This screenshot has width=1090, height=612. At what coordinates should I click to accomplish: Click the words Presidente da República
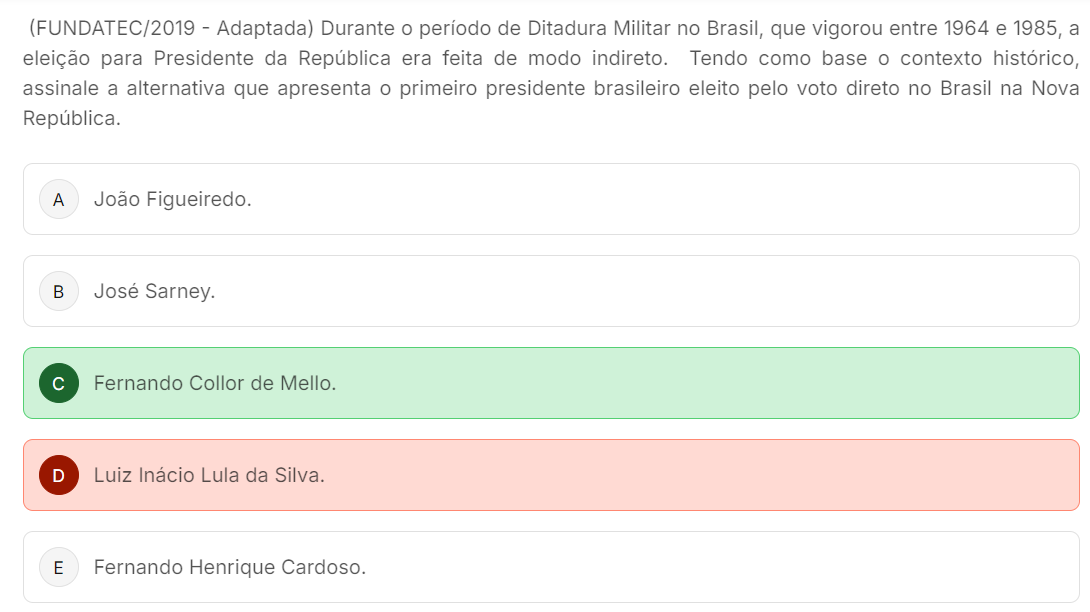[x=272, y=58]
